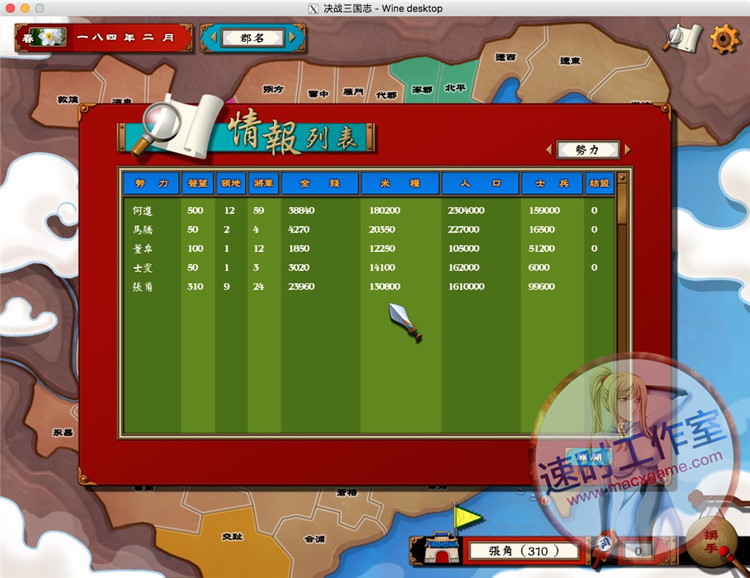The height and width of the screenshot is (578, 750).
Task: Click the 合浦 province on the map
Action: [x=314, y=539]
